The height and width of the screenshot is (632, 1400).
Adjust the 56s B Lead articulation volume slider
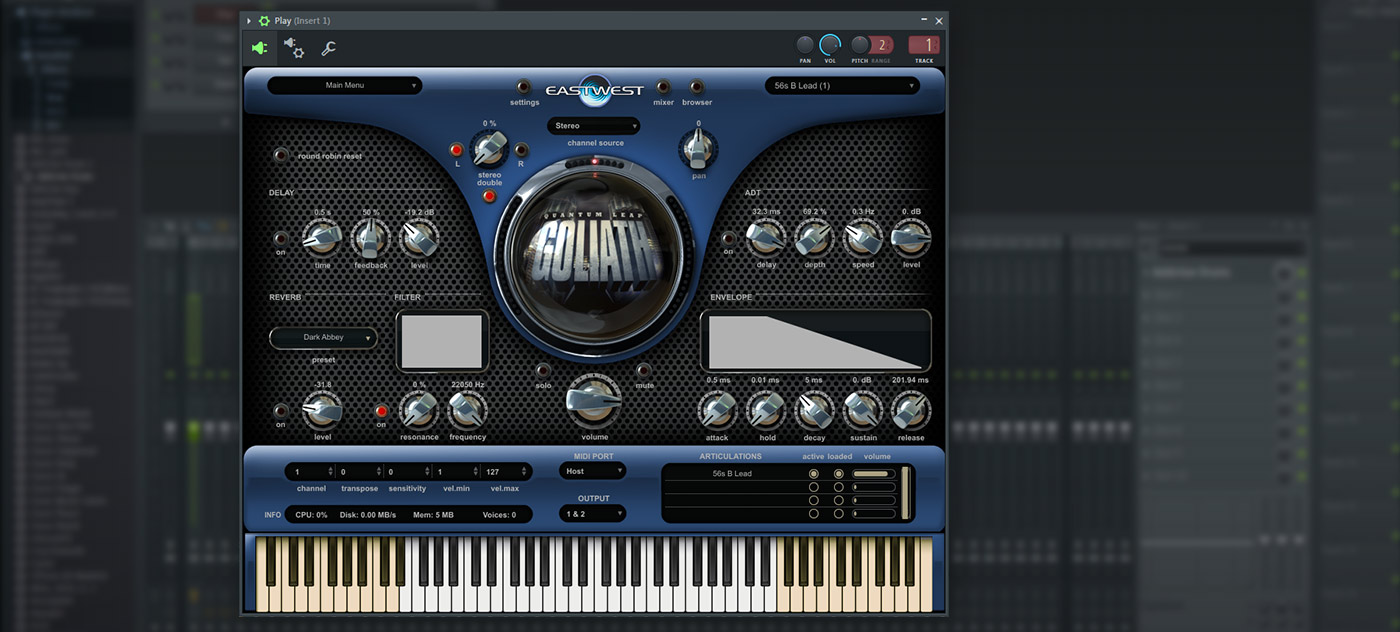point(874,474)
